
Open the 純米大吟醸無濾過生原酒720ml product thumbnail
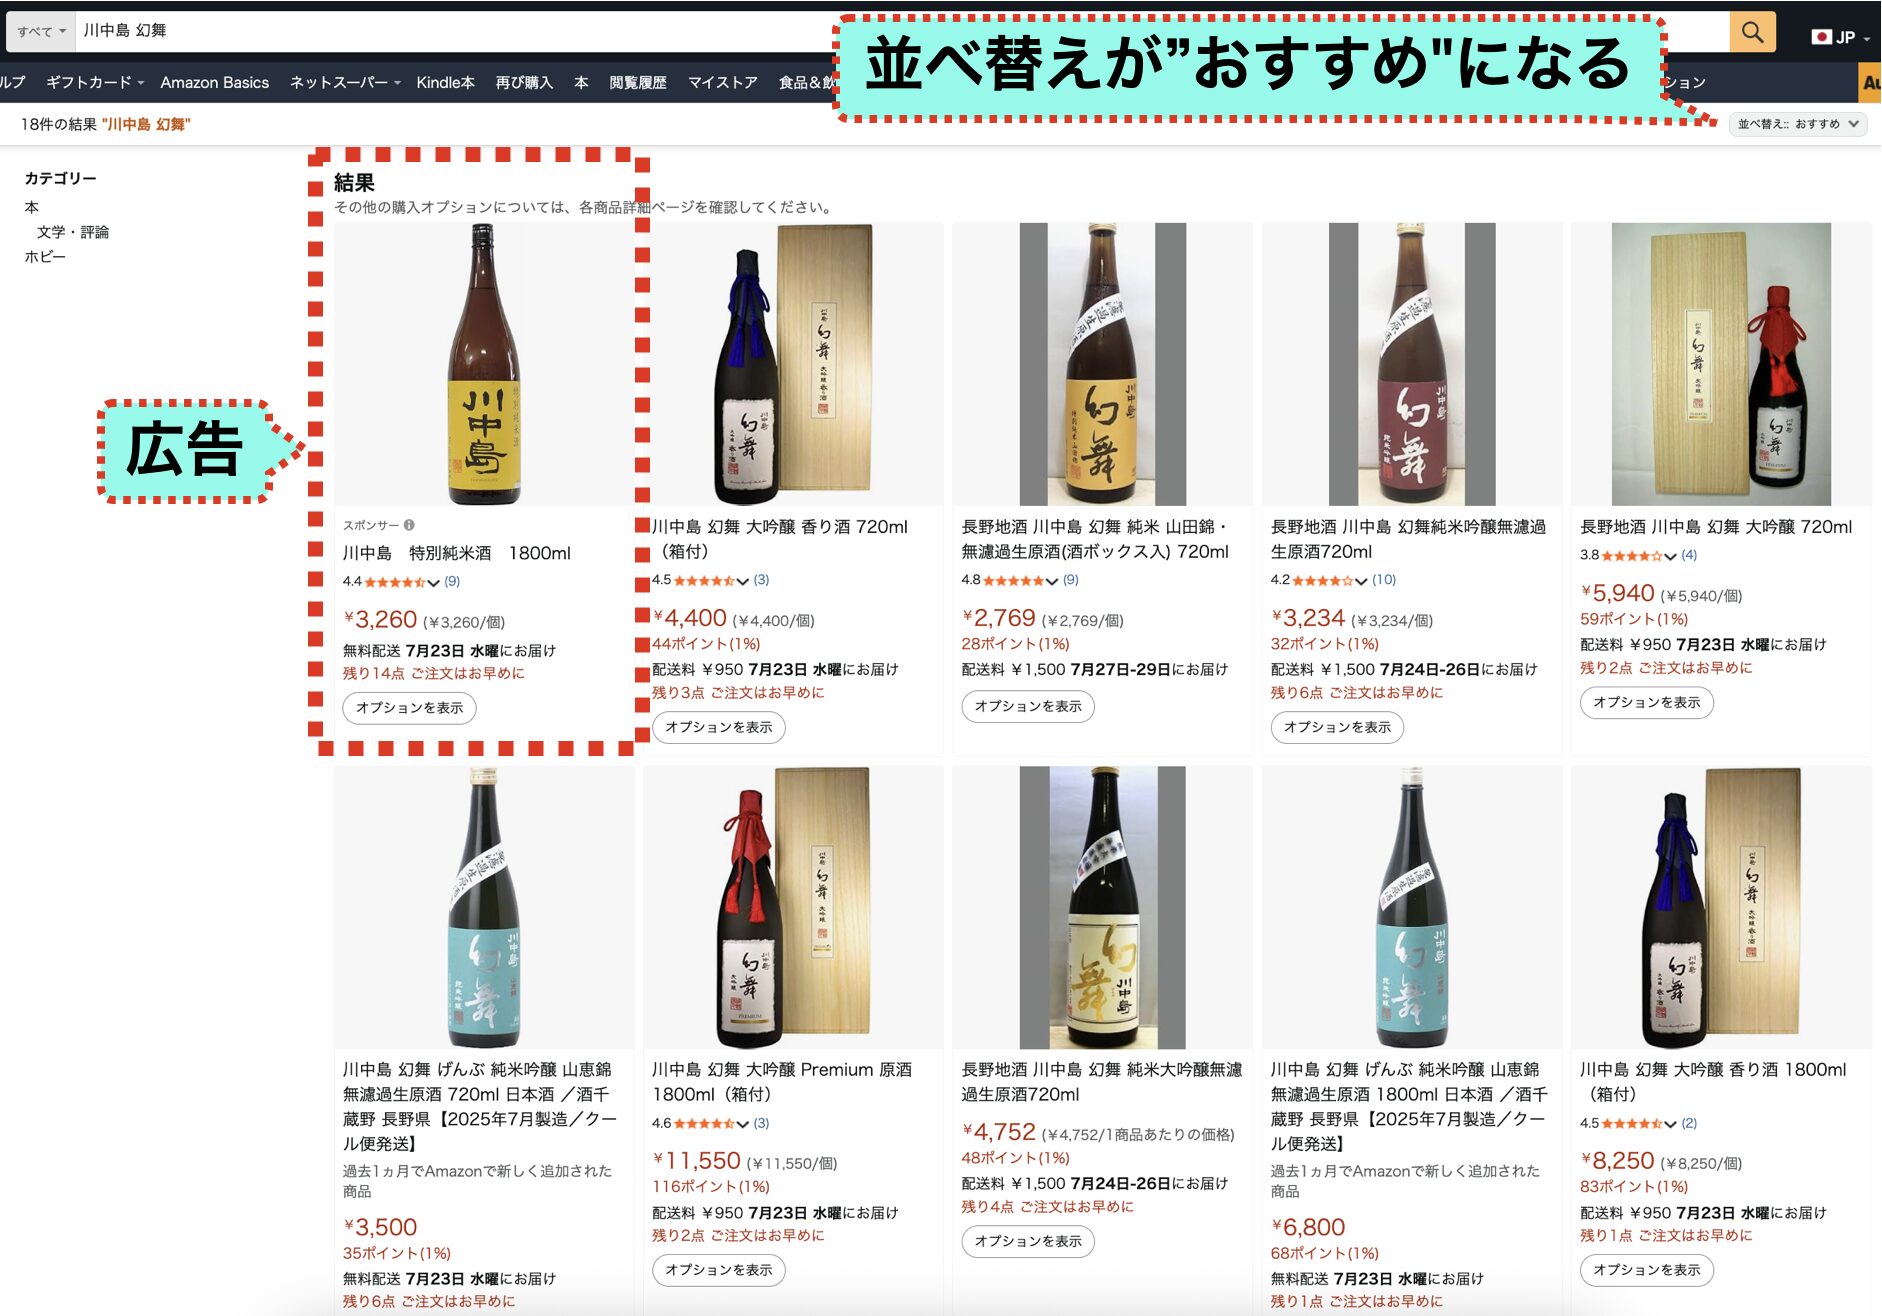1102,907
